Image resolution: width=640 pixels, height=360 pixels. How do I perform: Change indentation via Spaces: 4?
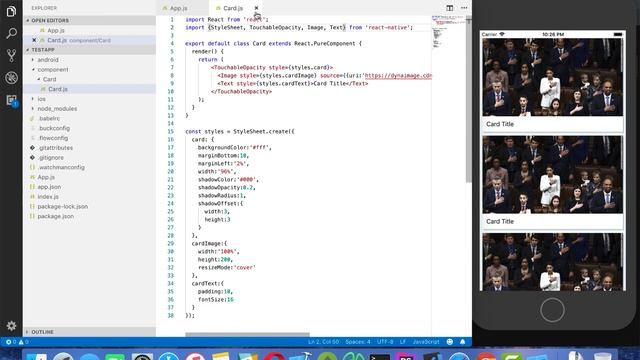[358, 342]
